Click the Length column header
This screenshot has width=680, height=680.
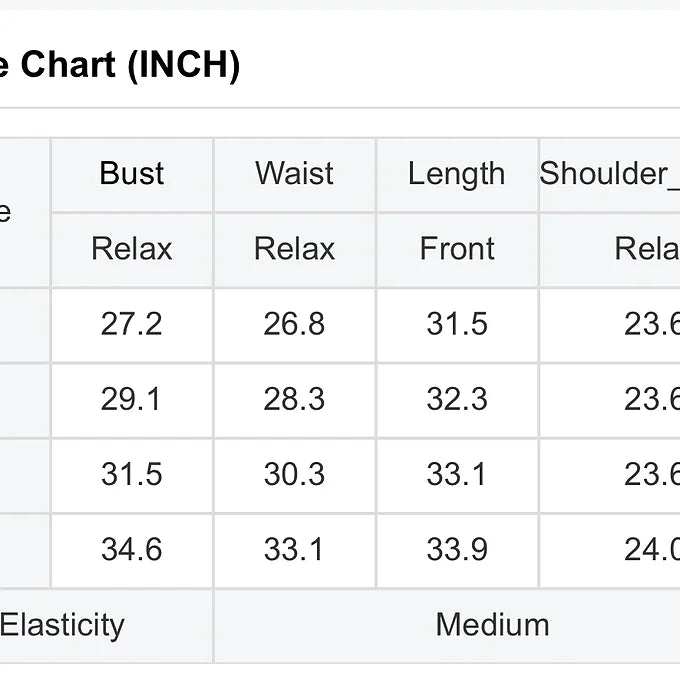pos(457,174)
